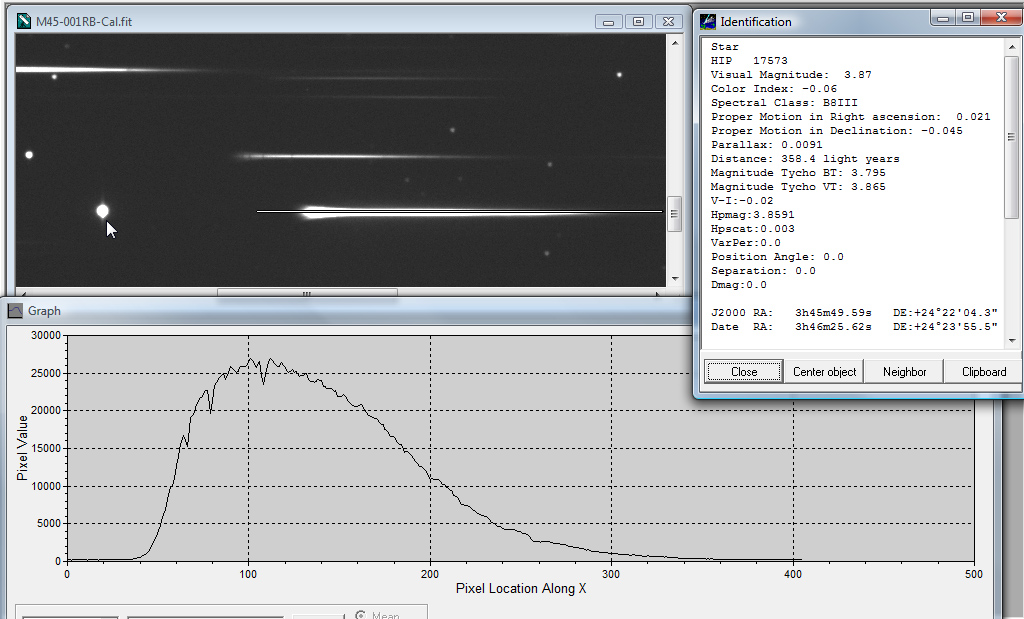This screenshot has height=619, width=1024.
Task: Click the 'Spectral Class: B8III' line
Action: [x=784, y=103]
